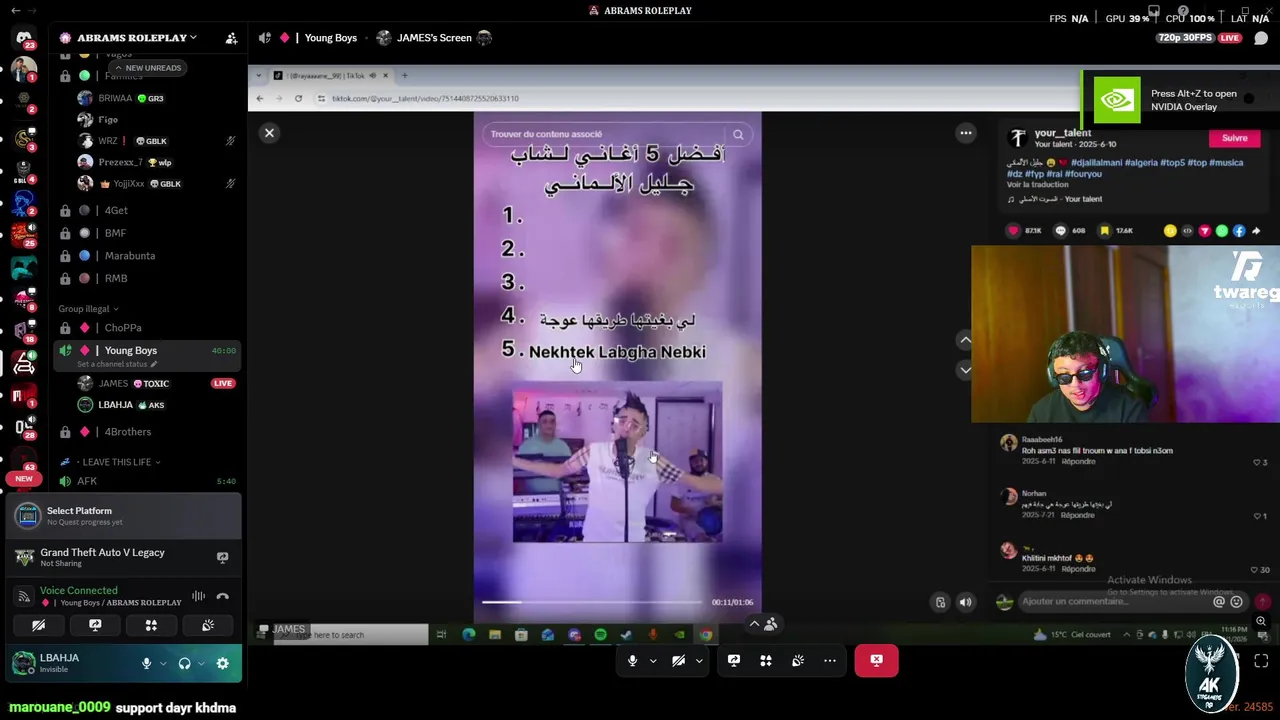Viewport: 1280px width, 720px height.
Task: Open Spotify in the streamed taskbar
Action: coord(600,635)
